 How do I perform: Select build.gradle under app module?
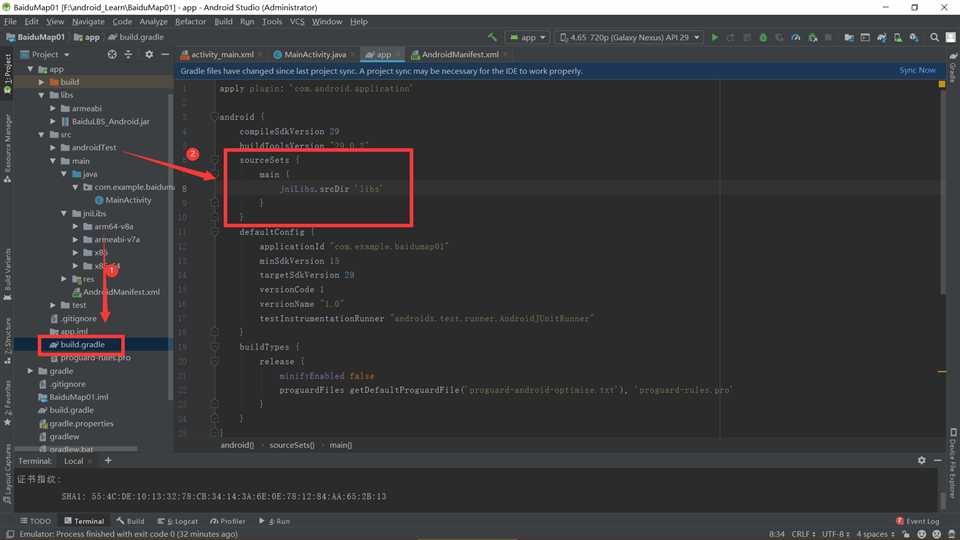pos(82,345)
